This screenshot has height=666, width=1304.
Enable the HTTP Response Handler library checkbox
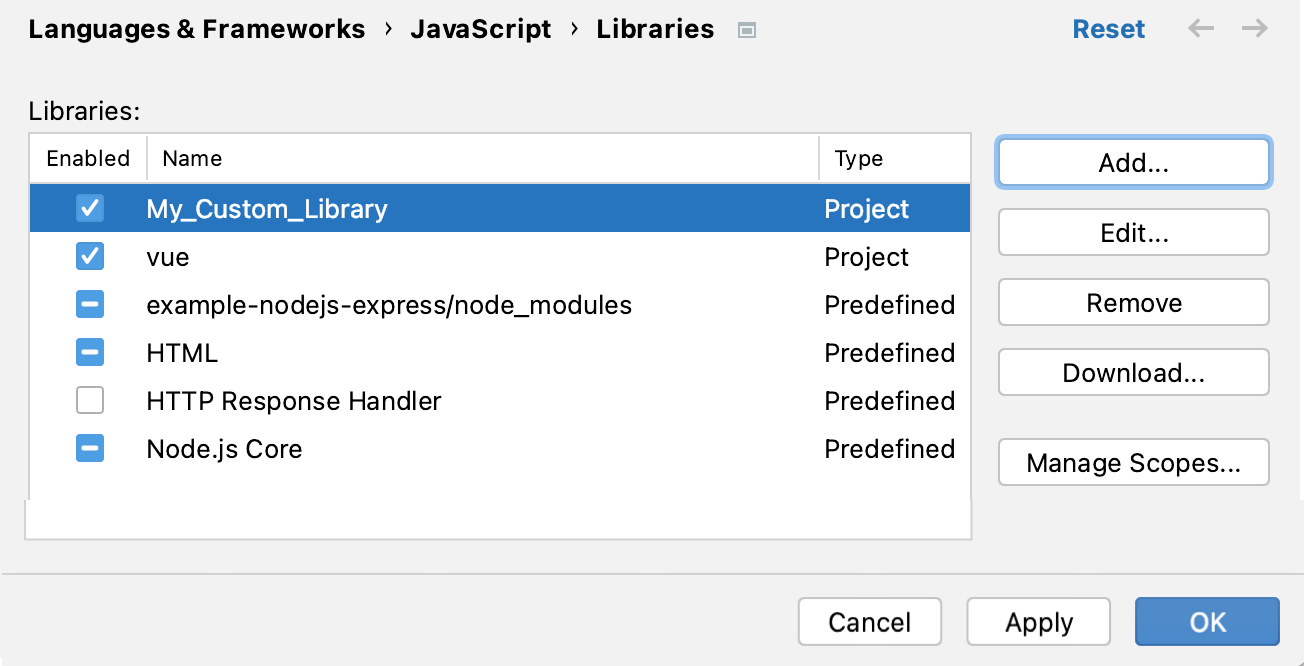point(90,400)
